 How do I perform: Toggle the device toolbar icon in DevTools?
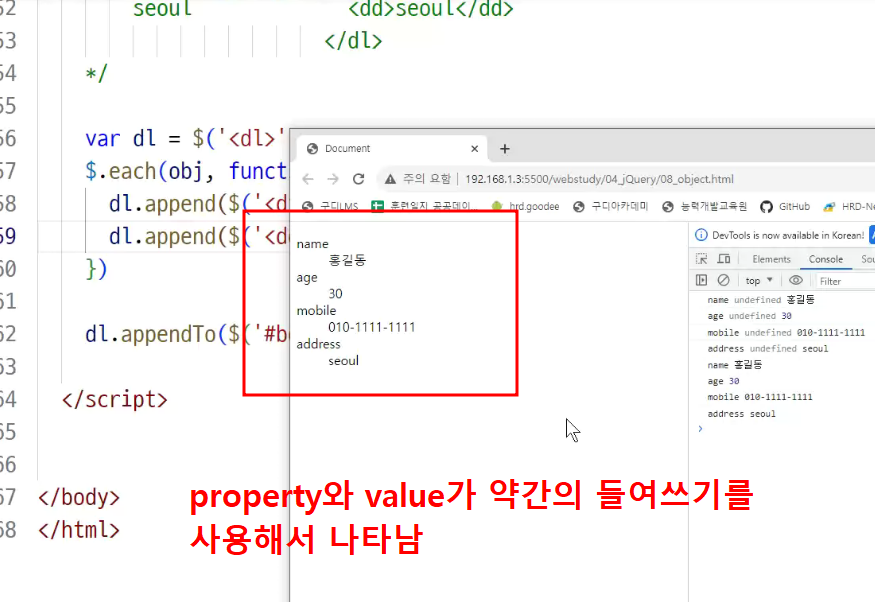click(x=724, y=259)
